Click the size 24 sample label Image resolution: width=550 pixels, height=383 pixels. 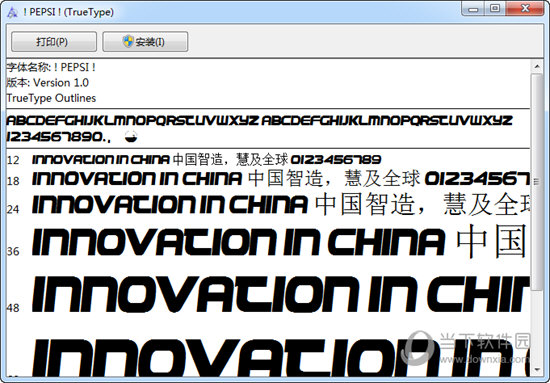(13, 209)
